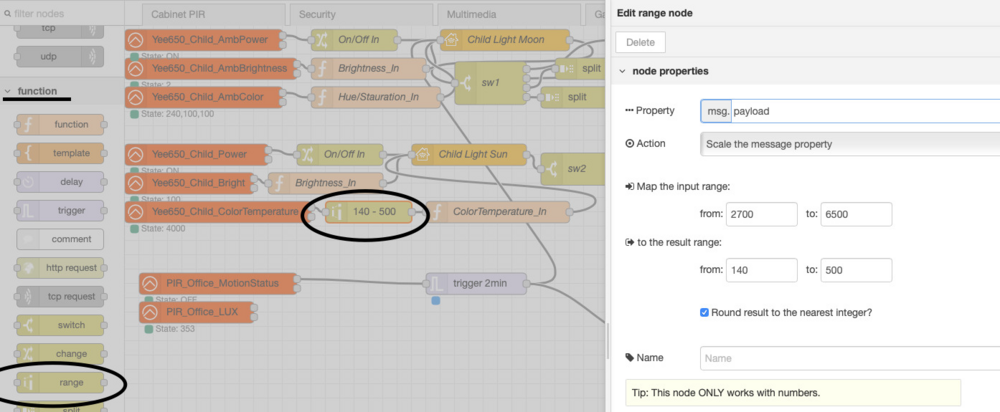1000x412 pixels.
Task: Switch to the Security tab
Action: [x=362, y=14]
